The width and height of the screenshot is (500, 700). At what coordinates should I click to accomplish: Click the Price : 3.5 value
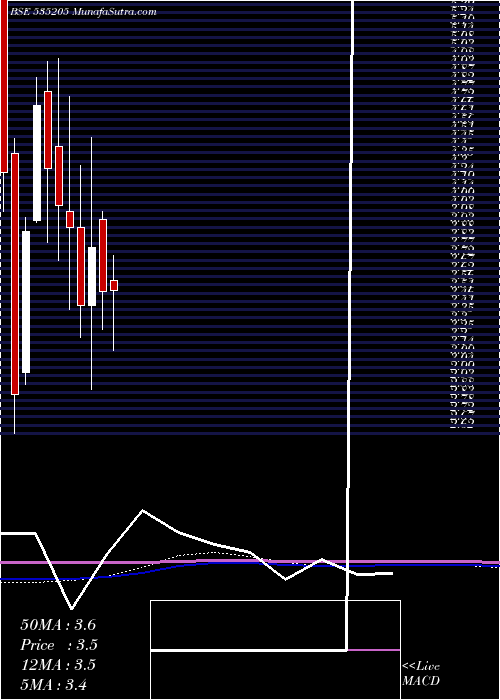click(59, 645)
